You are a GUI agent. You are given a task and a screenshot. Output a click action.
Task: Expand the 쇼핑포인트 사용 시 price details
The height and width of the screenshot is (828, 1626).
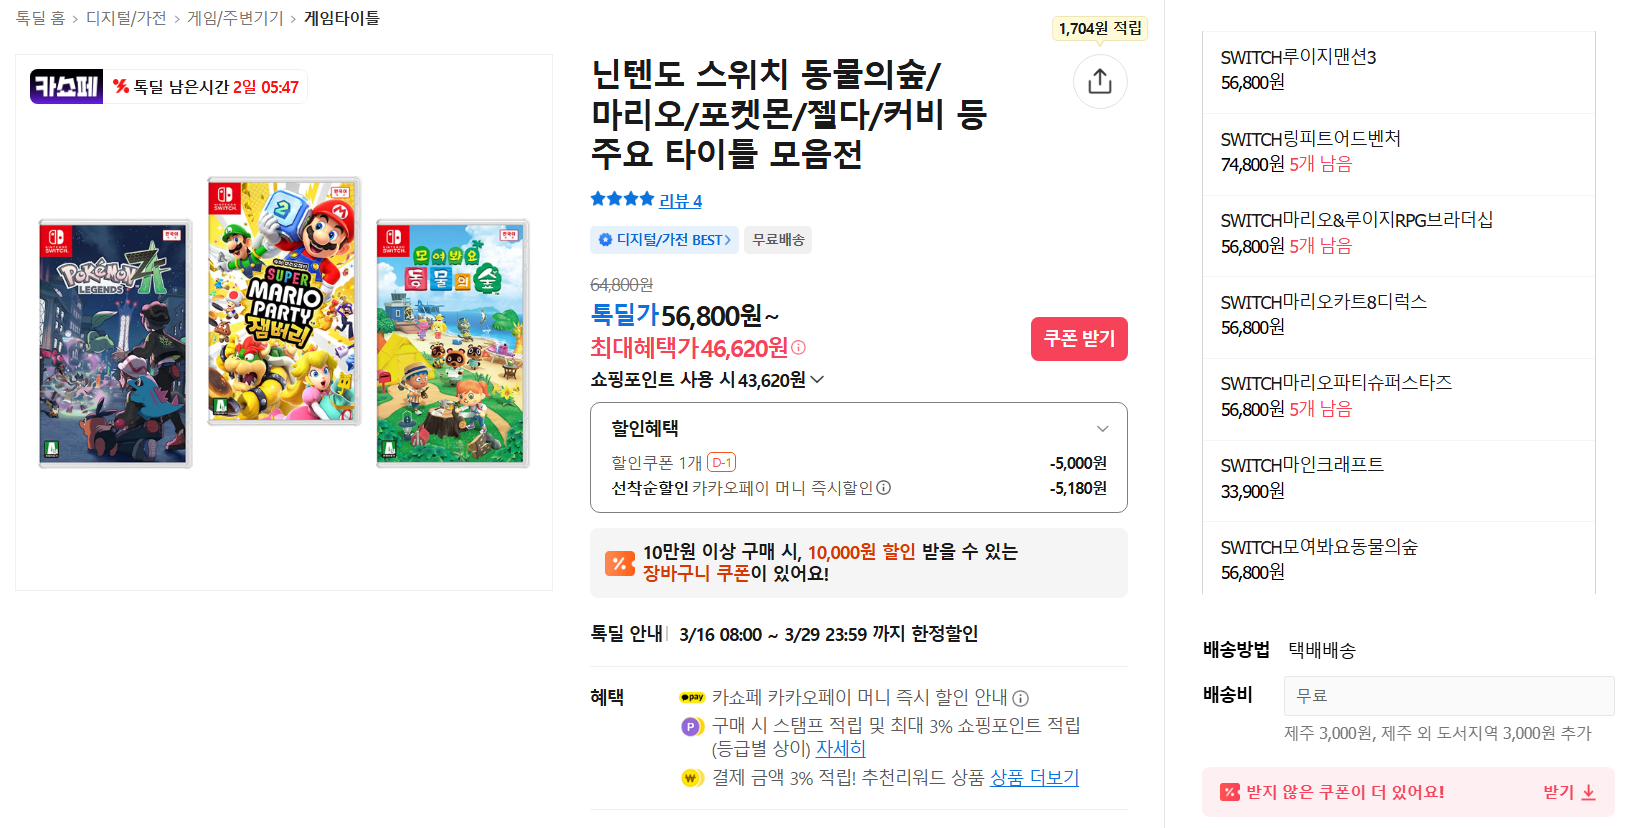817,379
